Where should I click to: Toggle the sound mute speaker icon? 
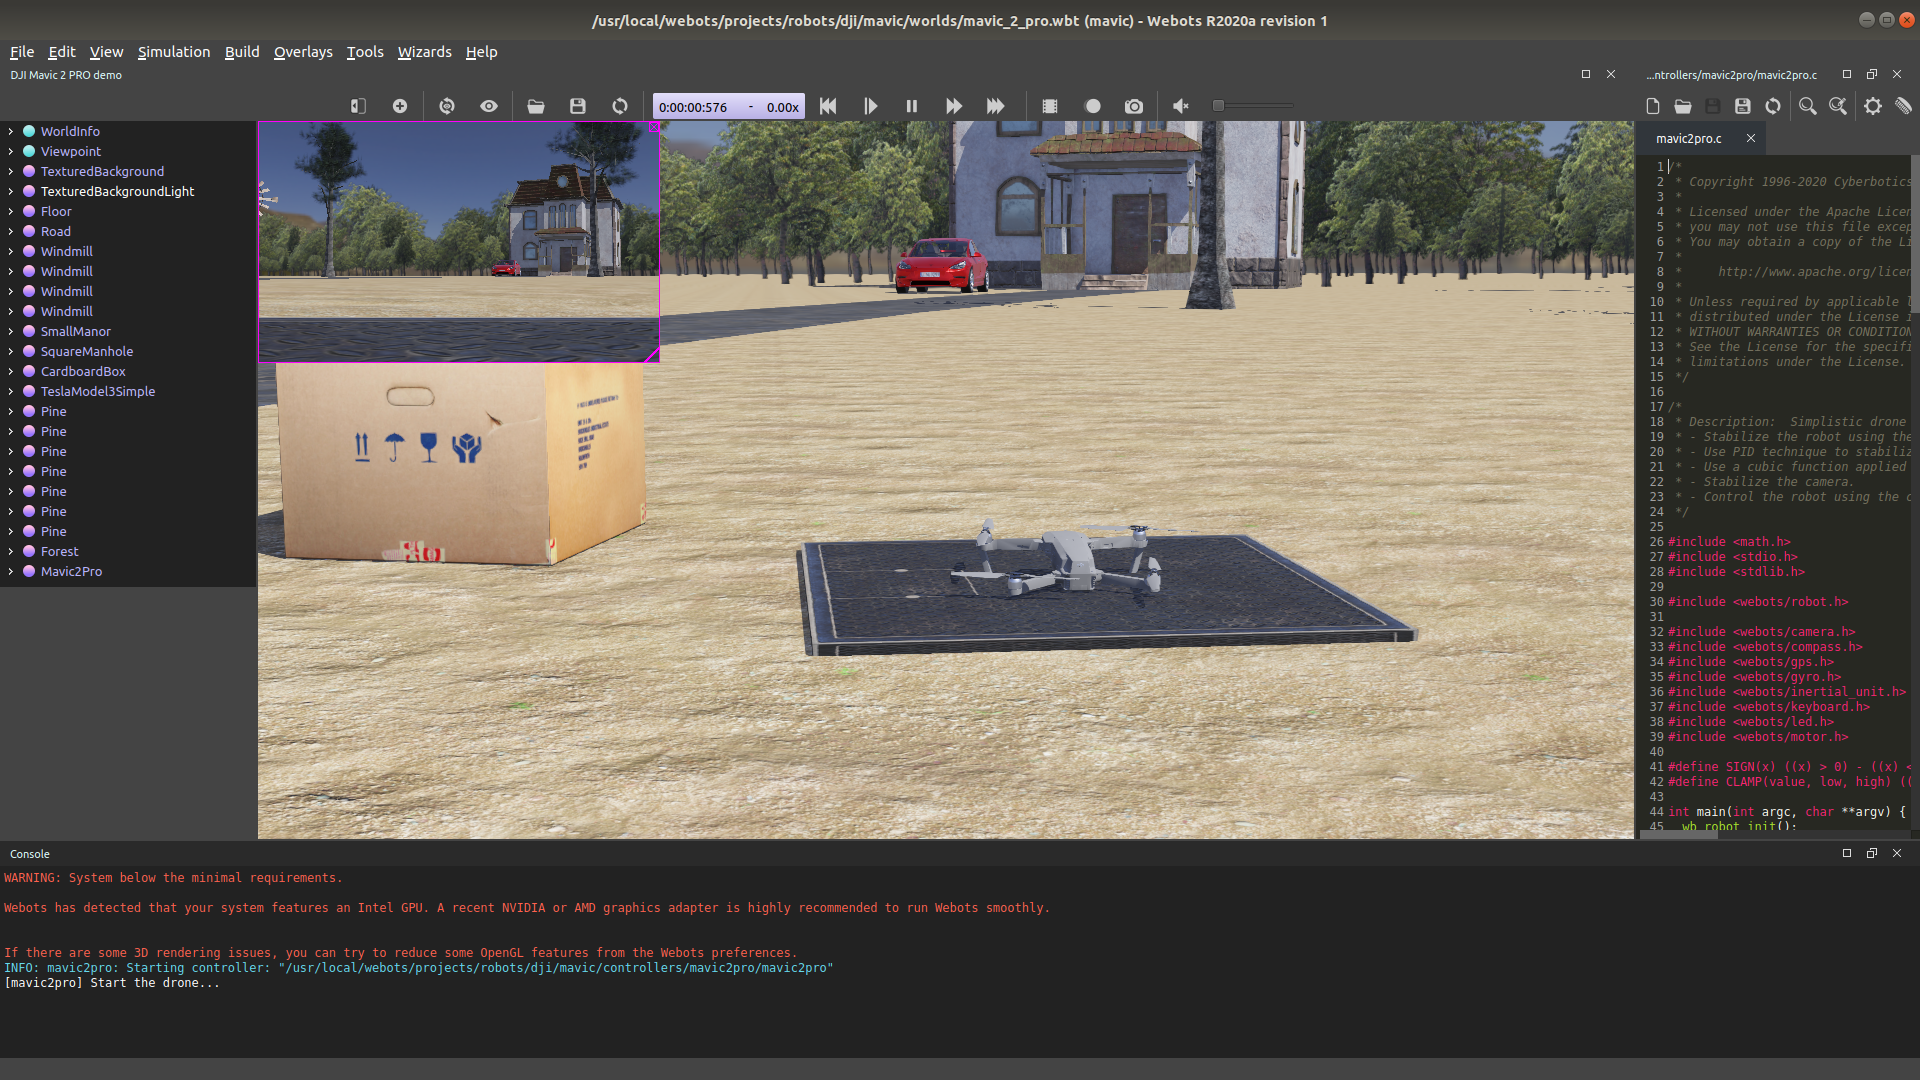point(1181,106)
